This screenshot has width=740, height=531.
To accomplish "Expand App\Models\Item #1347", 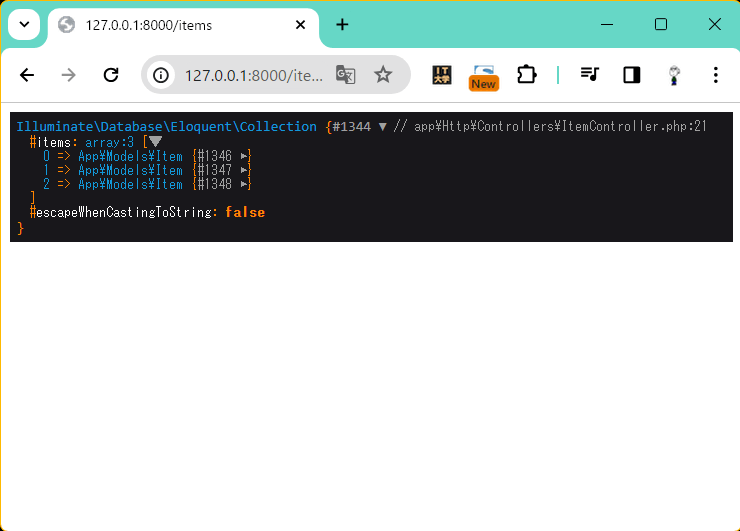I will [244, 170].
